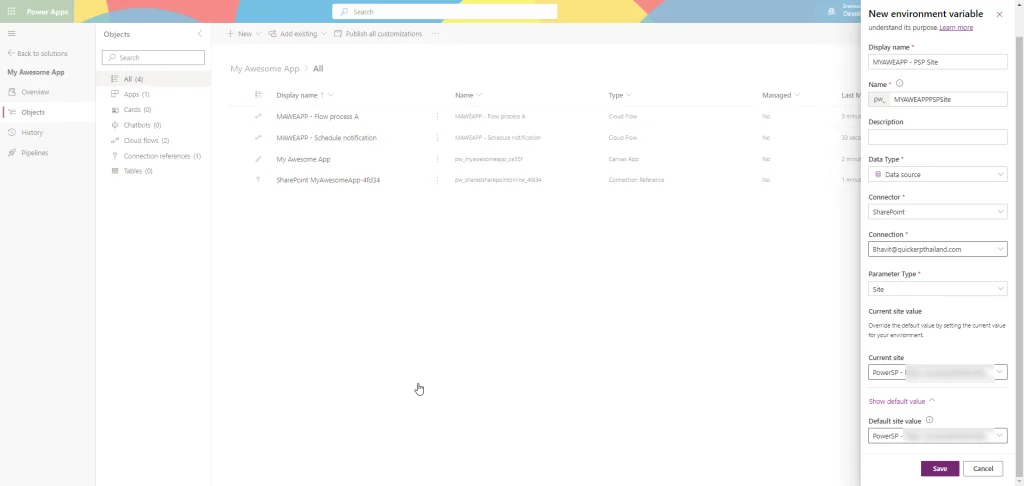This screenshot has height=486, width=1024.
Task: Open the Add existing dropdown
Action: pyautogui.click(x=297, y=34)
